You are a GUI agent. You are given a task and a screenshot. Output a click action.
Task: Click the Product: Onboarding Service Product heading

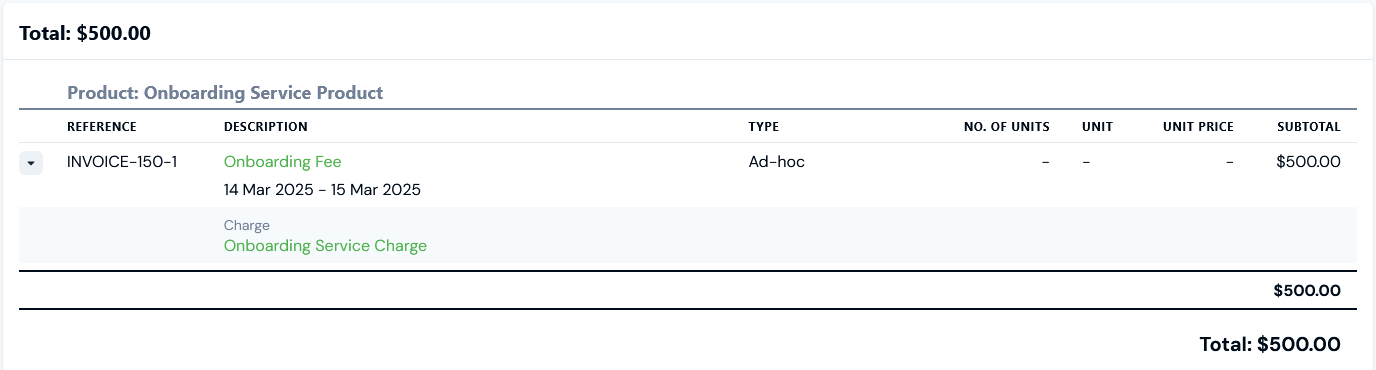pyautogui.click(x=225, y=93)
